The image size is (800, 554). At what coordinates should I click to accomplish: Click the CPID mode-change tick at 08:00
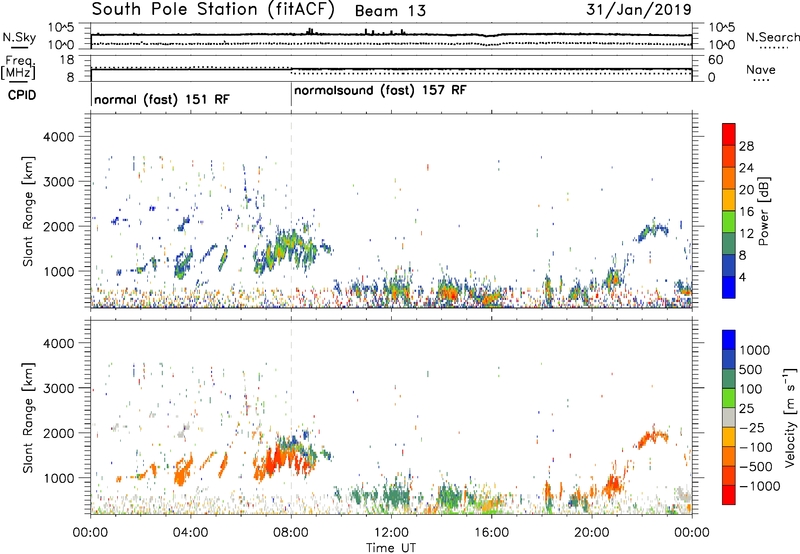tap(291, 95)
